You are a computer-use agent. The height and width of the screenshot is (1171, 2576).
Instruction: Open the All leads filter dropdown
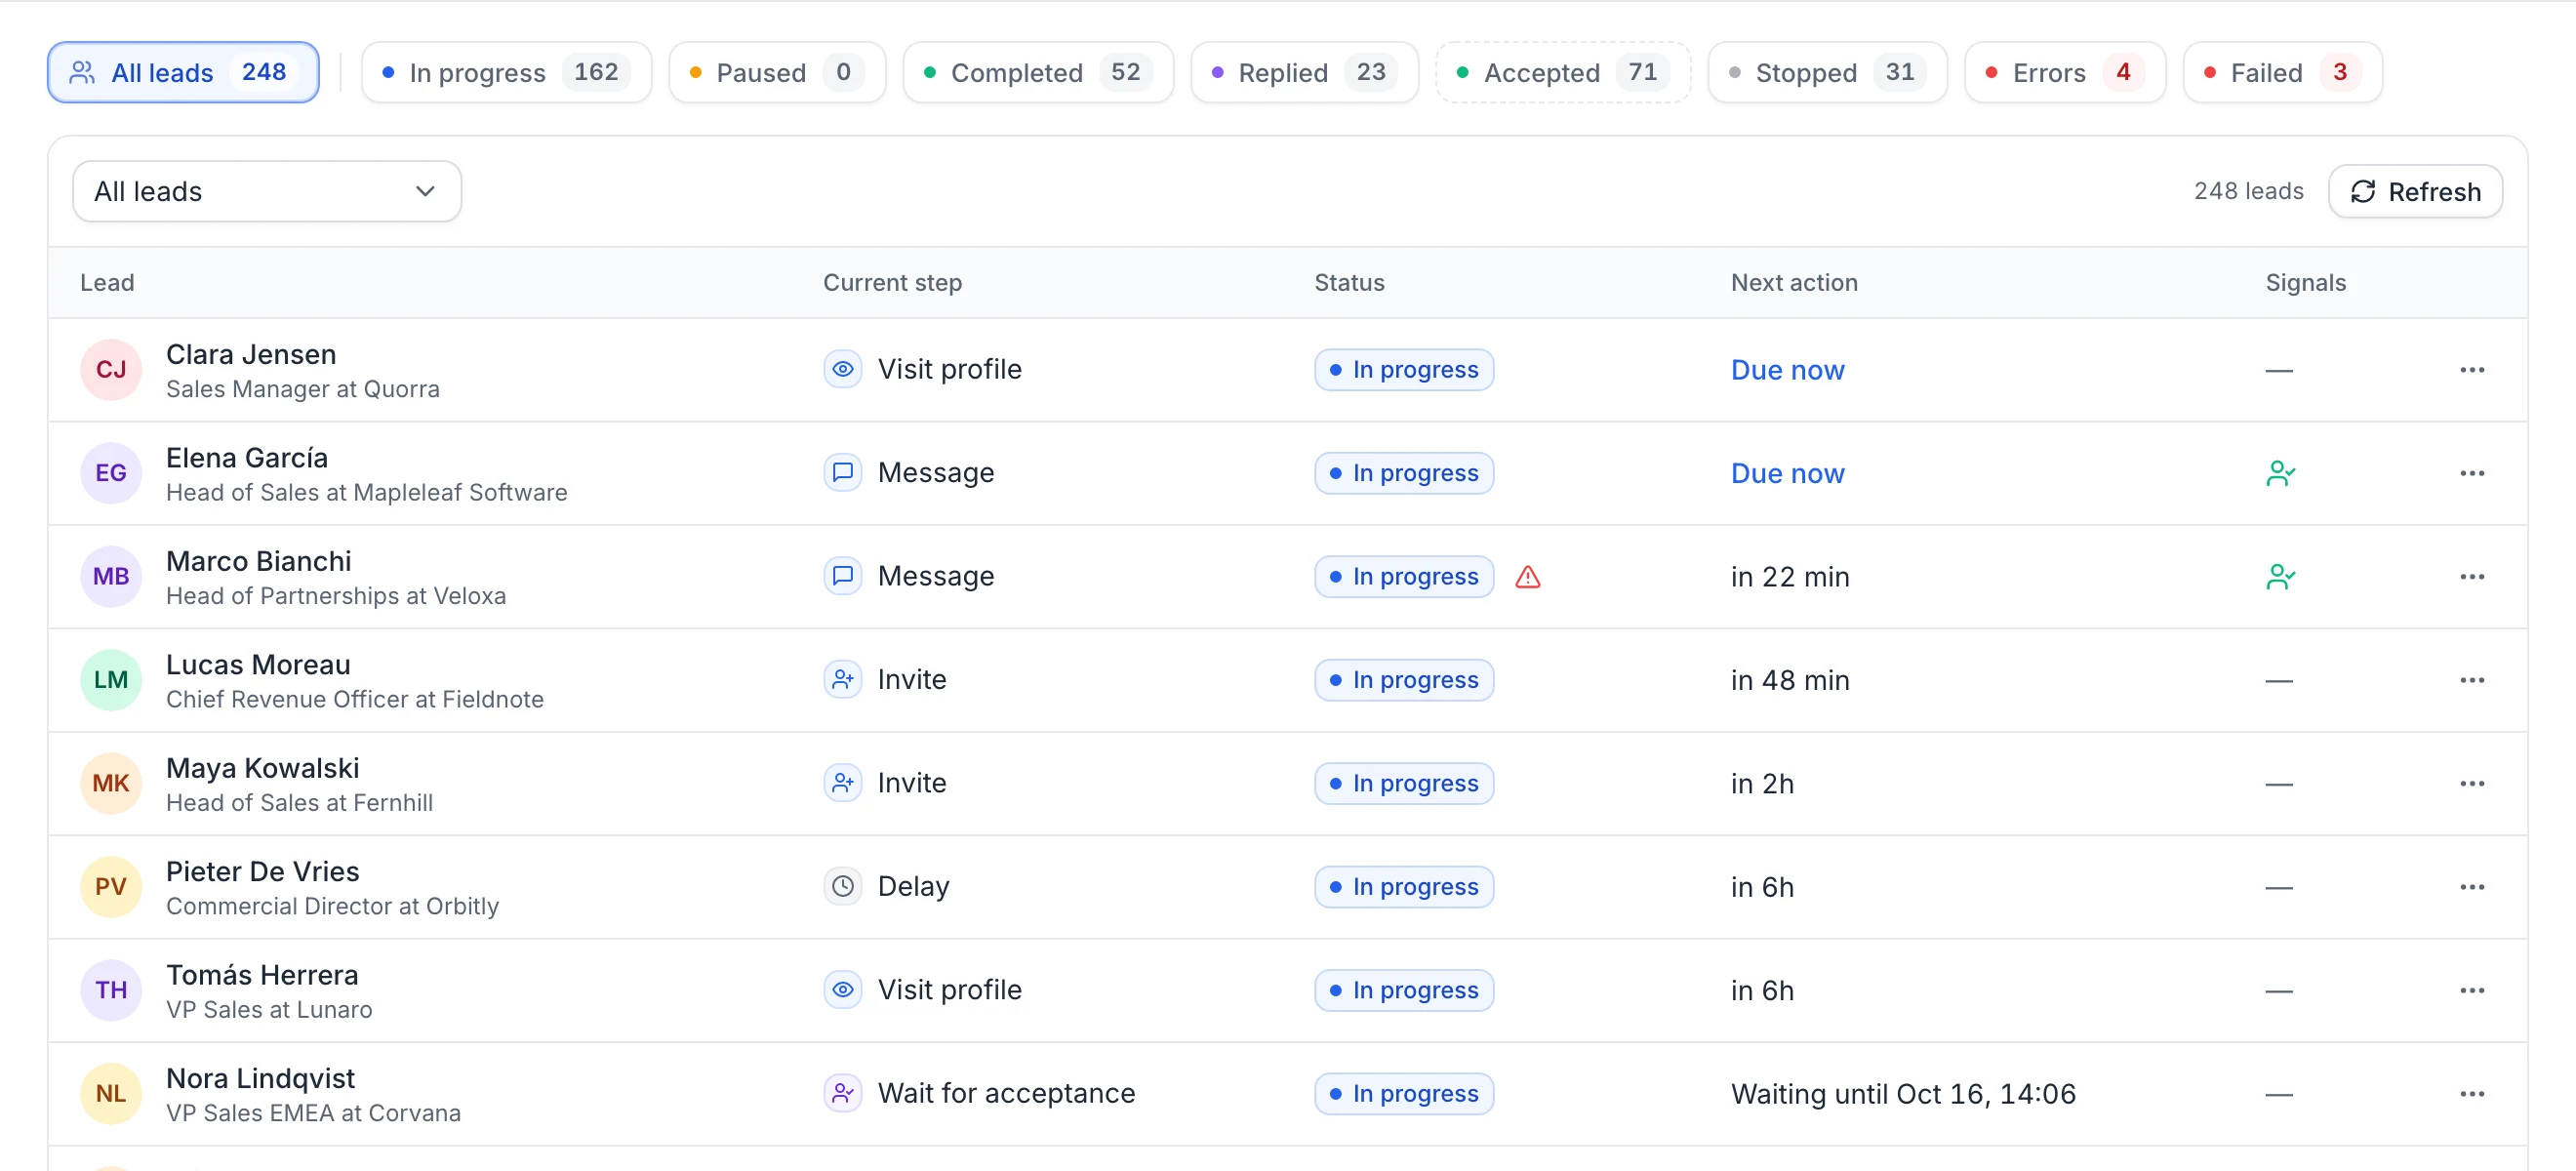click(267, 191)
